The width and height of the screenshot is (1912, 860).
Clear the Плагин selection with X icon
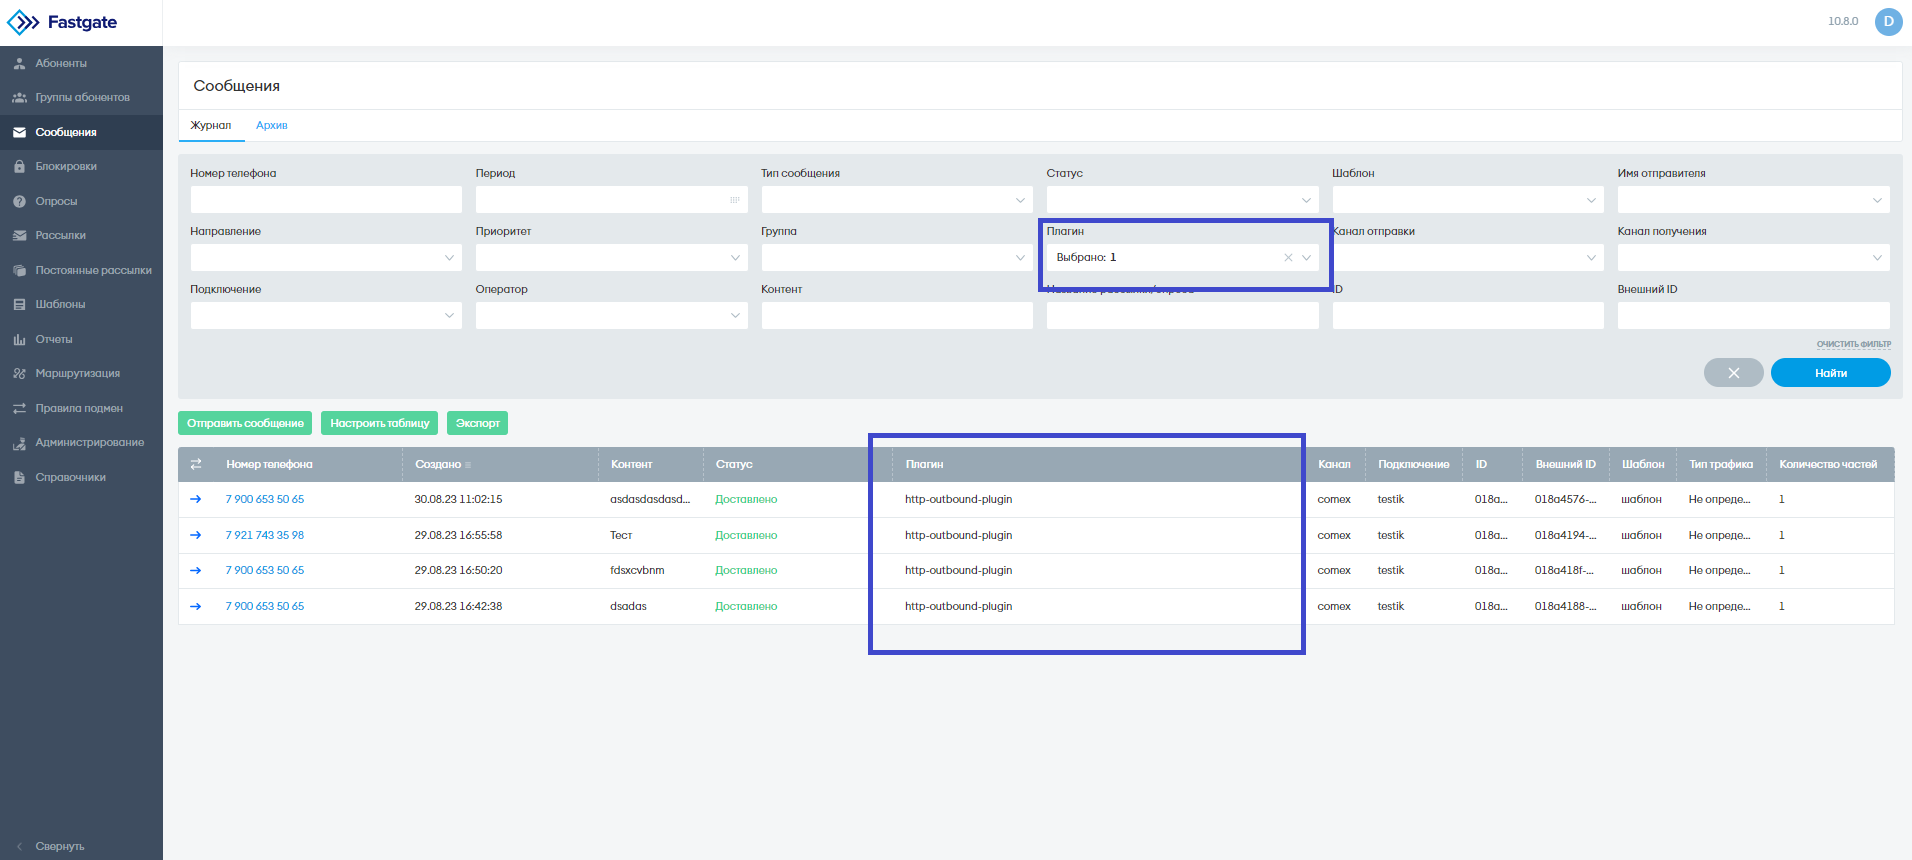[x=1288, y=257]
